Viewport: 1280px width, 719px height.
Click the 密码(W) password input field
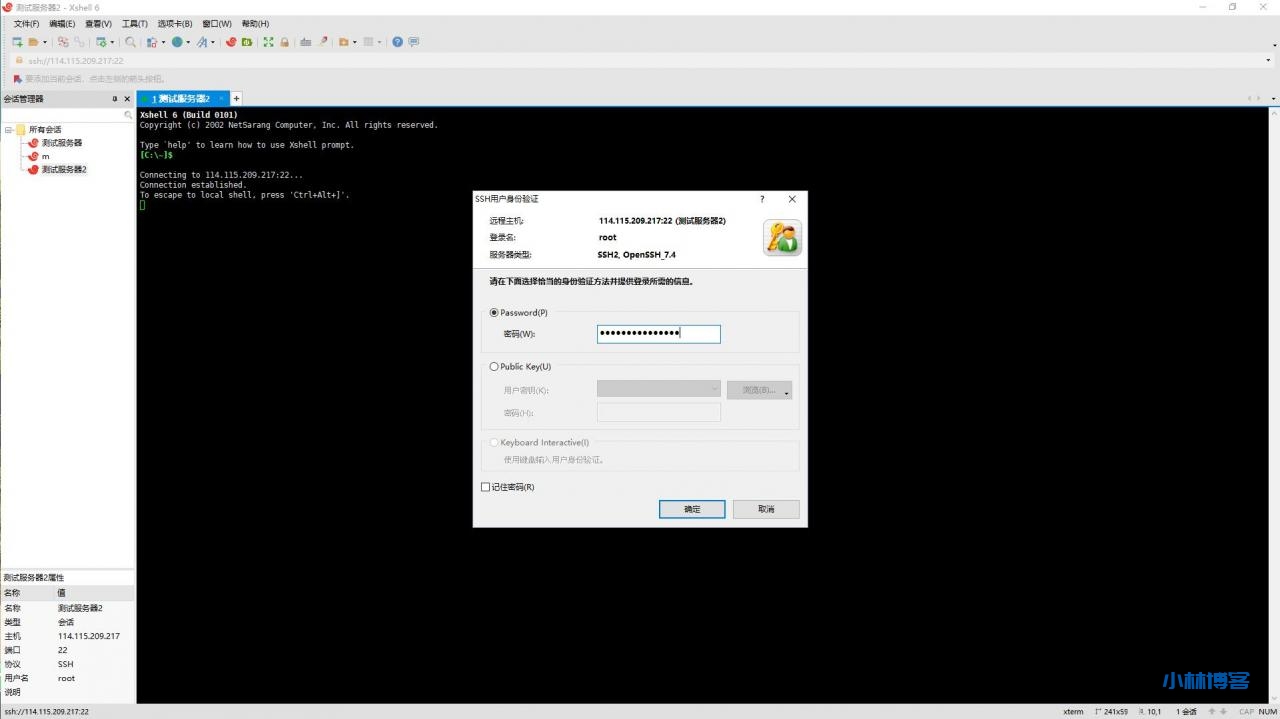click(x=658, y=334)
